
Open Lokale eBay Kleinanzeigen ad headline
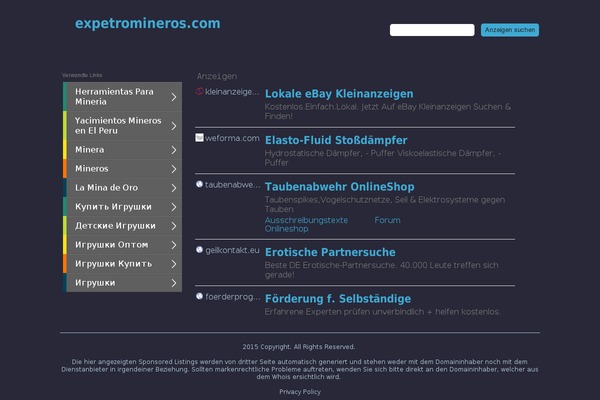339,94
